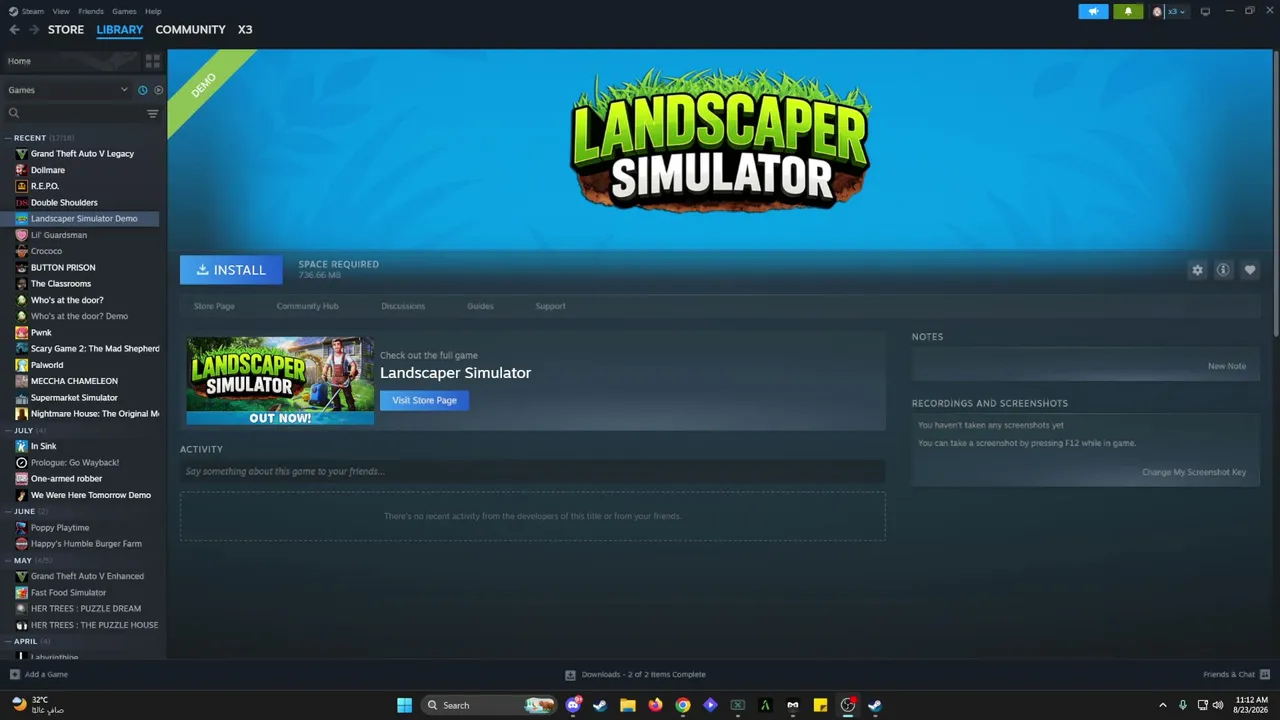Open the Games menu in menu bar
The image size is (1280, 720).
pos(124,11)
